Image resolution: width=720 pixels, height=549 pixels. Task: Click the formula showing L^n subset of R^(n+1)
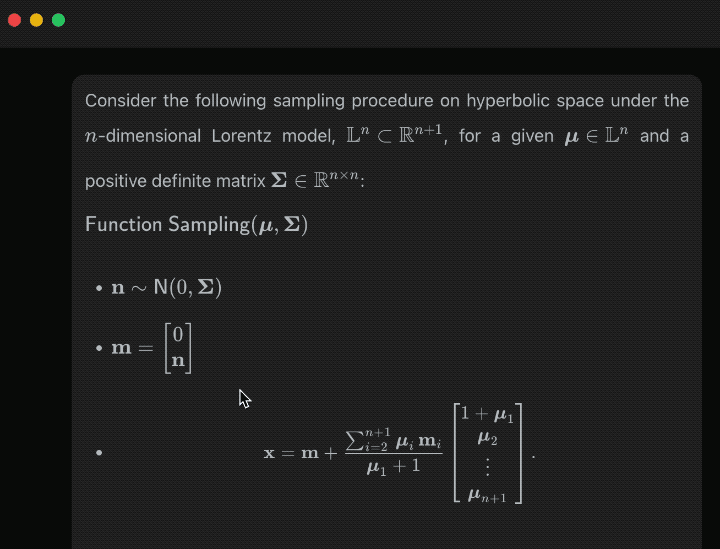(x=397, y=135)
